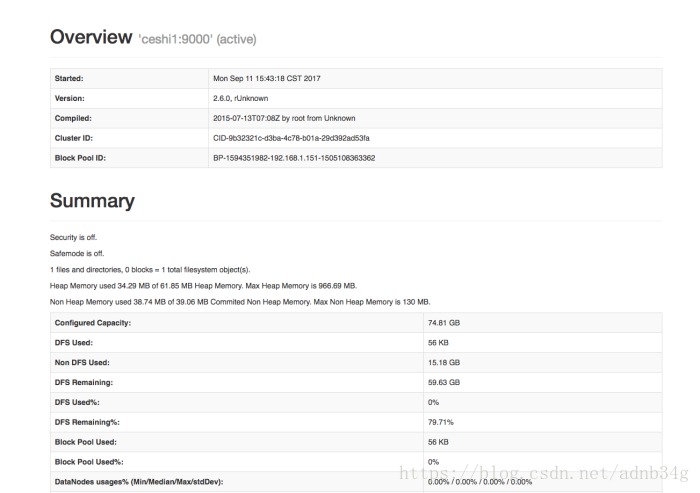Select block pool ID BP-1594351982-192.168.1.151
This screenshot has height=493, width=700.
point(294,158)
